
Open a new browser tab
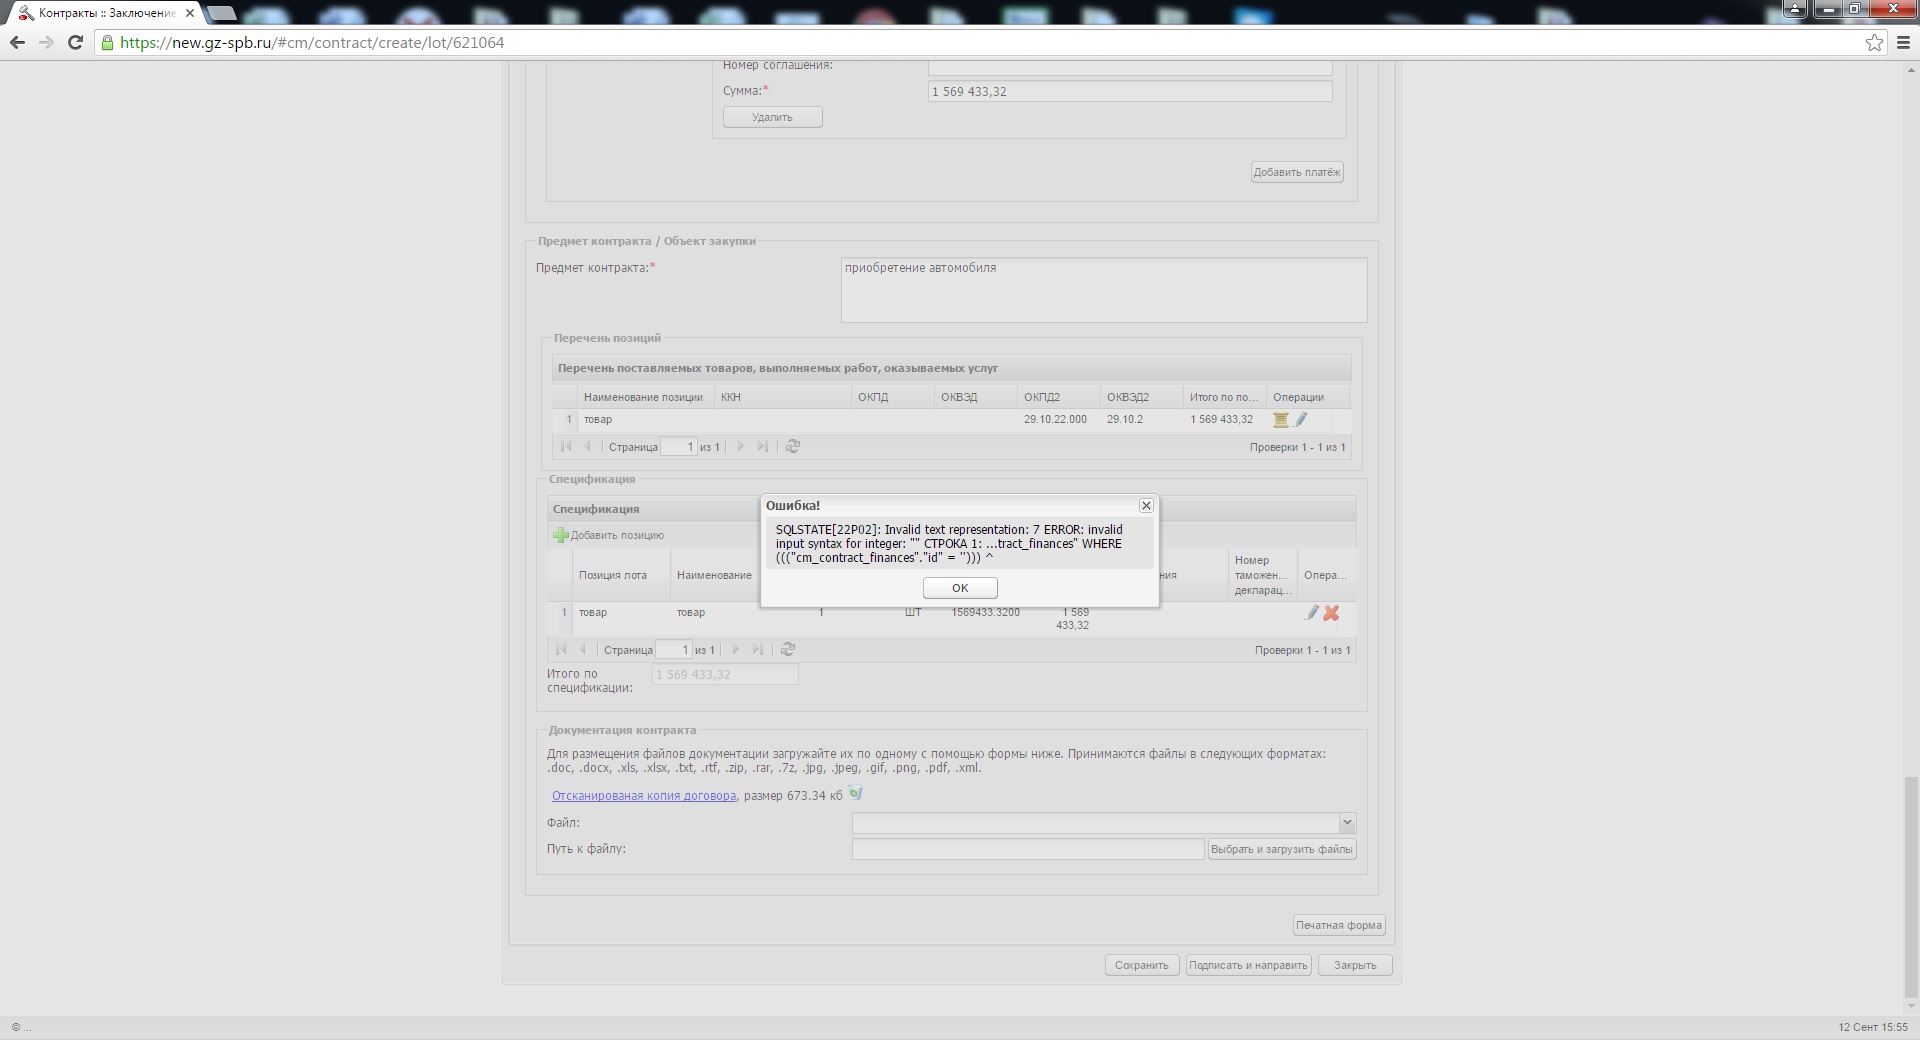point(222,13)
